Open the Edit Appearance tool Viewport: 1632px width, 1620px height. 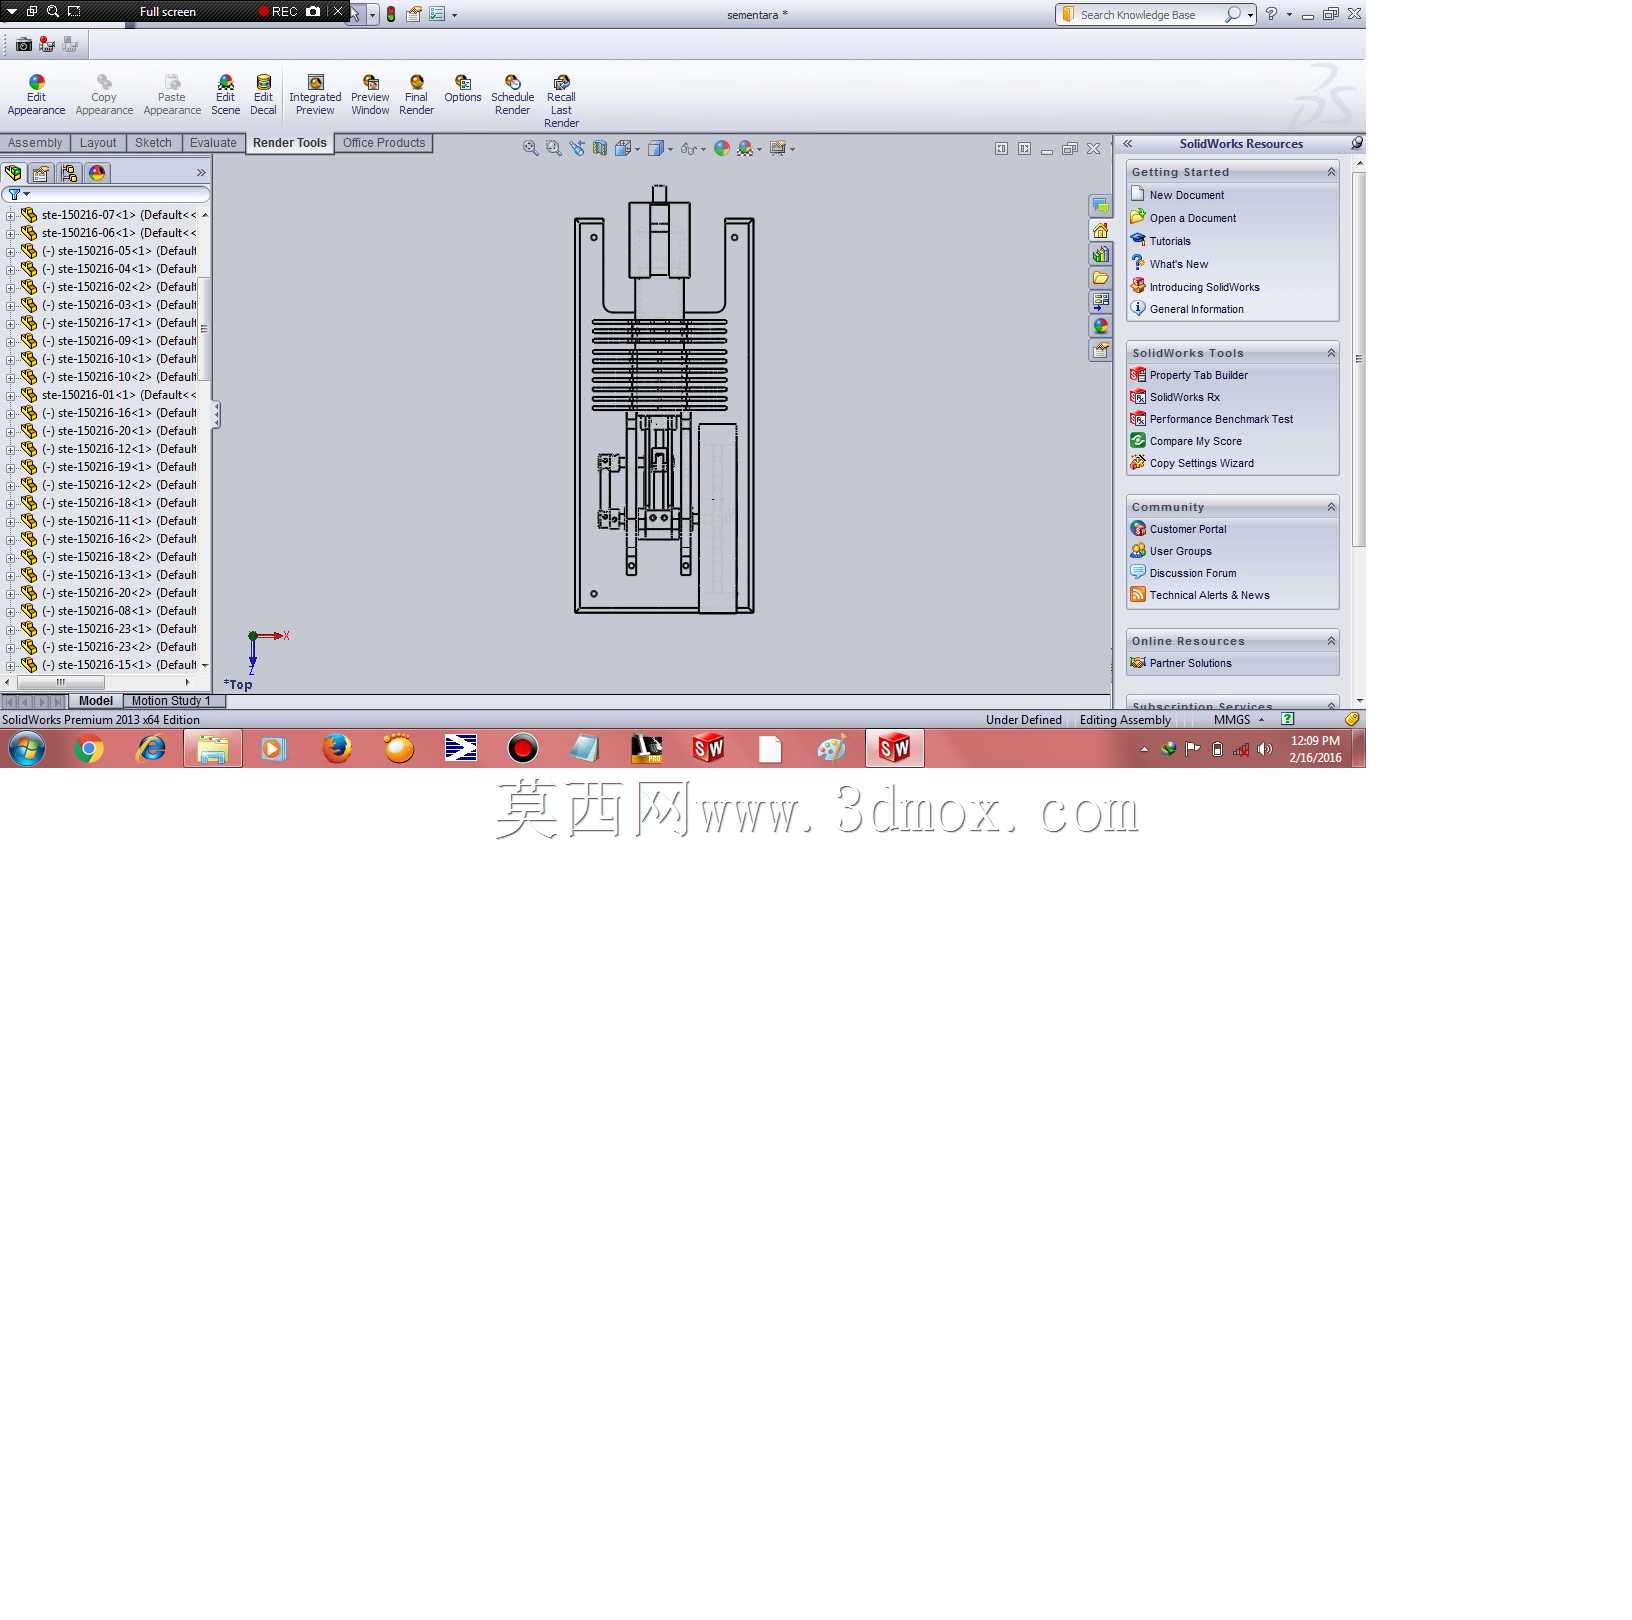click(x=36, y=96)
